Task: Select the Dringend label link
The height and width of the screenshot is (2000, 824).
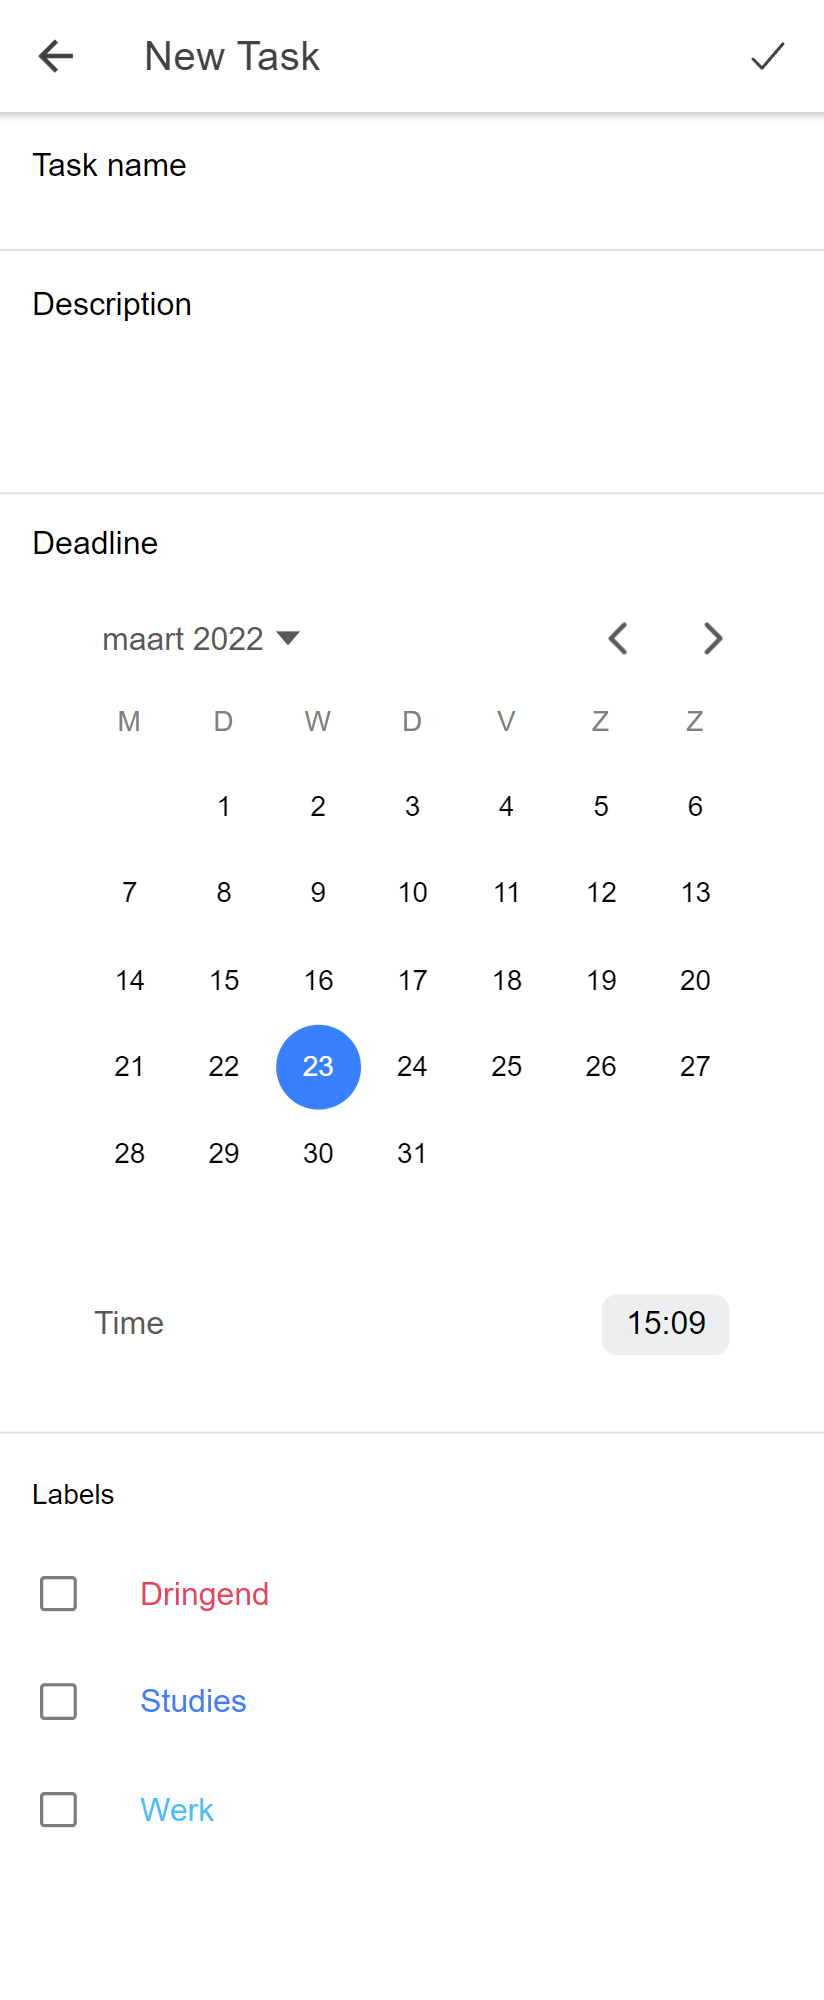Action: coord(204,1593)
